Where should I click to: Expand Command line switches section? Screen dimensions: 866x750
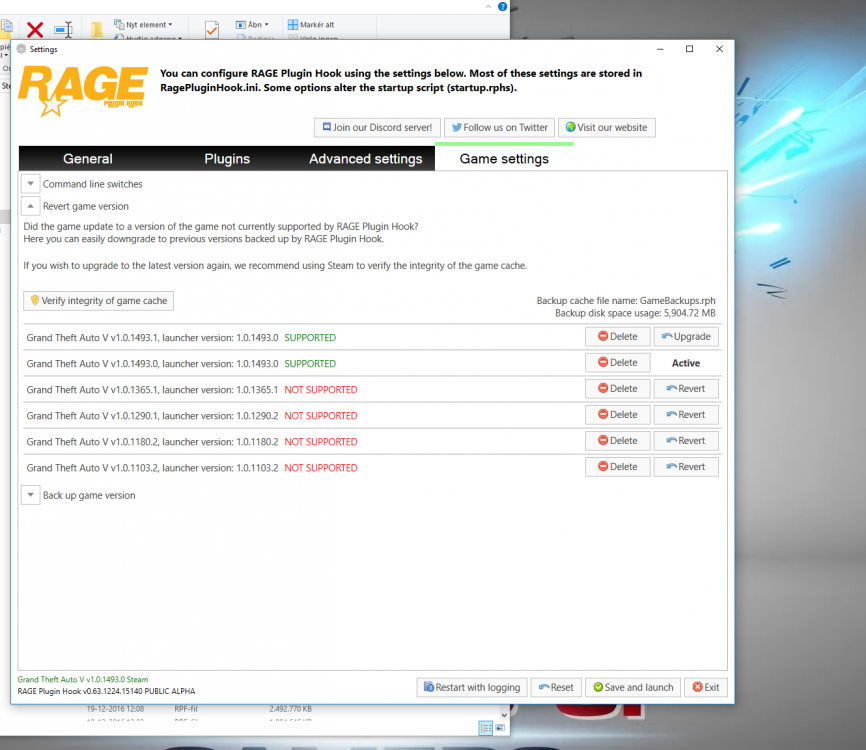click(x=31, y=184)
